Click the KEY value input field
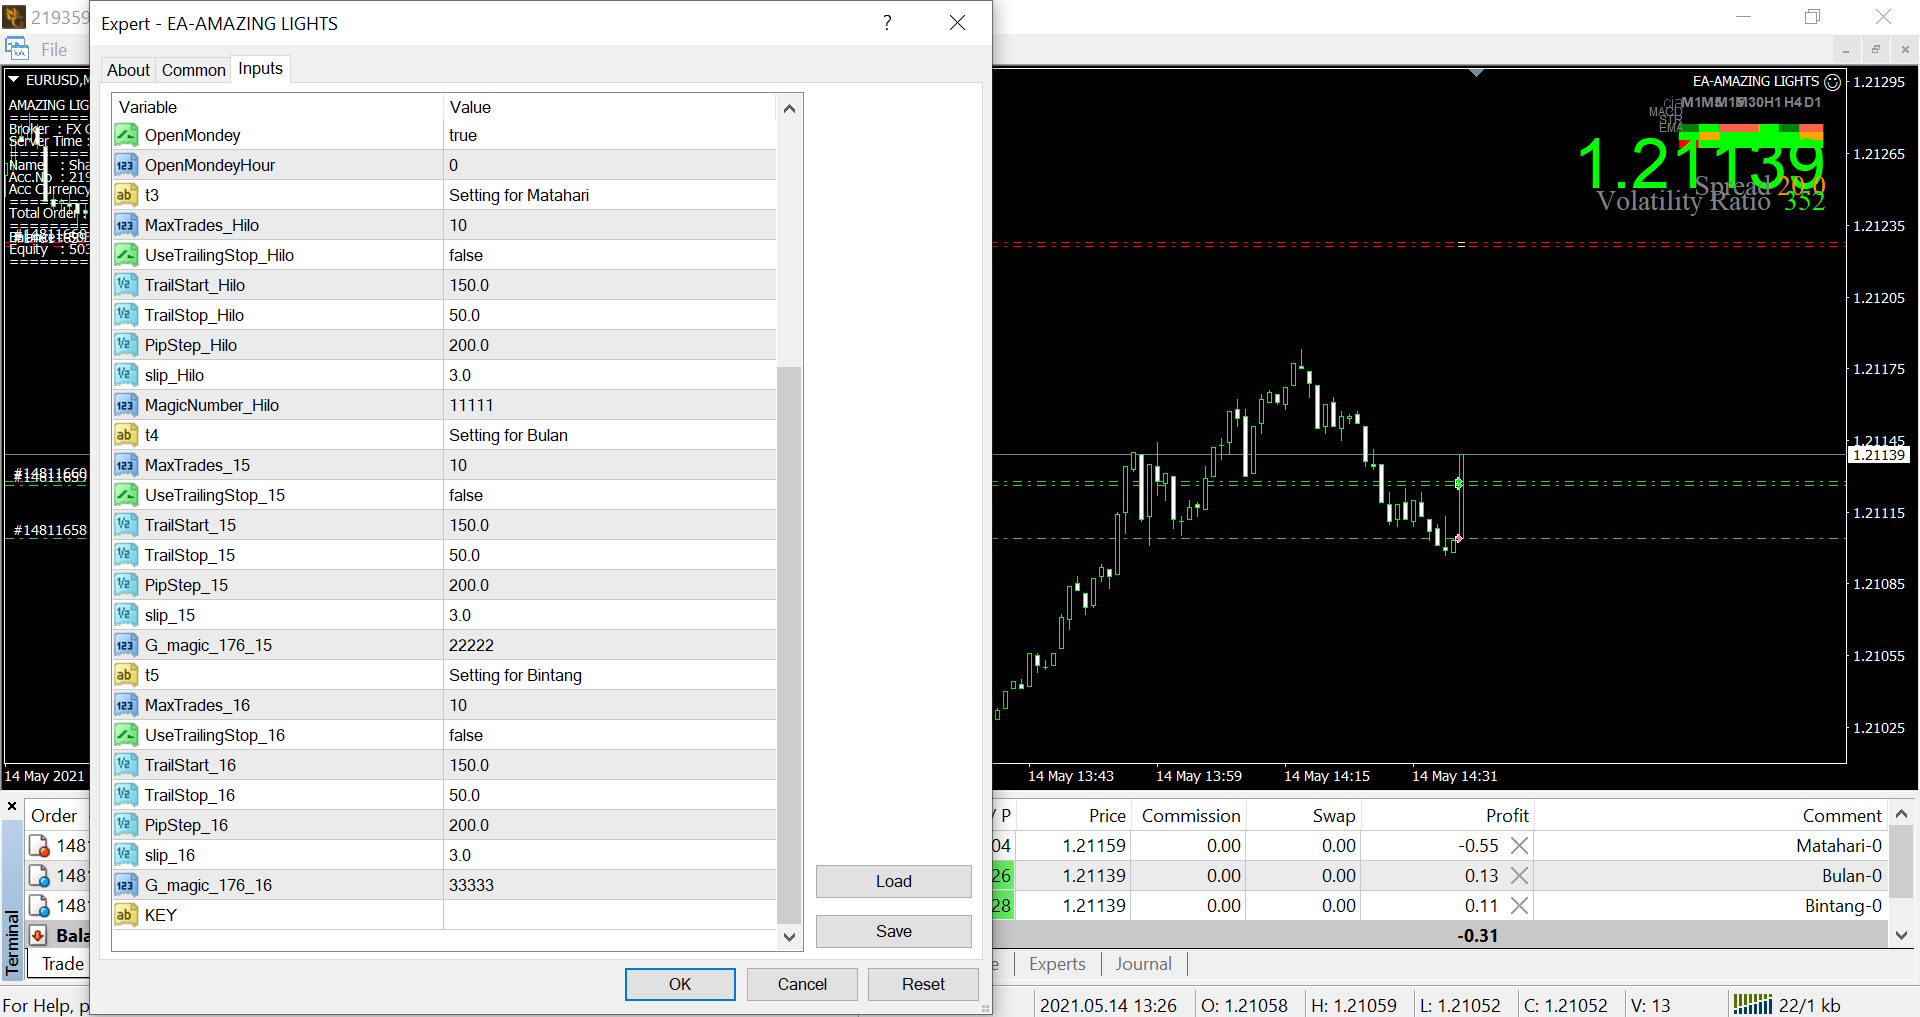Screen dimensions: 1920x1017 608,915
